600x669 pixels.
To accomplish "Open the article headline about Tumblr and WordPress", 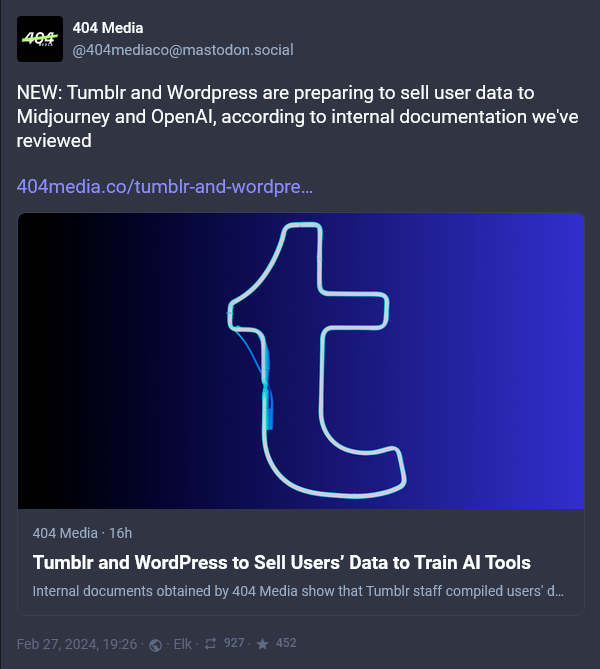I will pos(282,563).
